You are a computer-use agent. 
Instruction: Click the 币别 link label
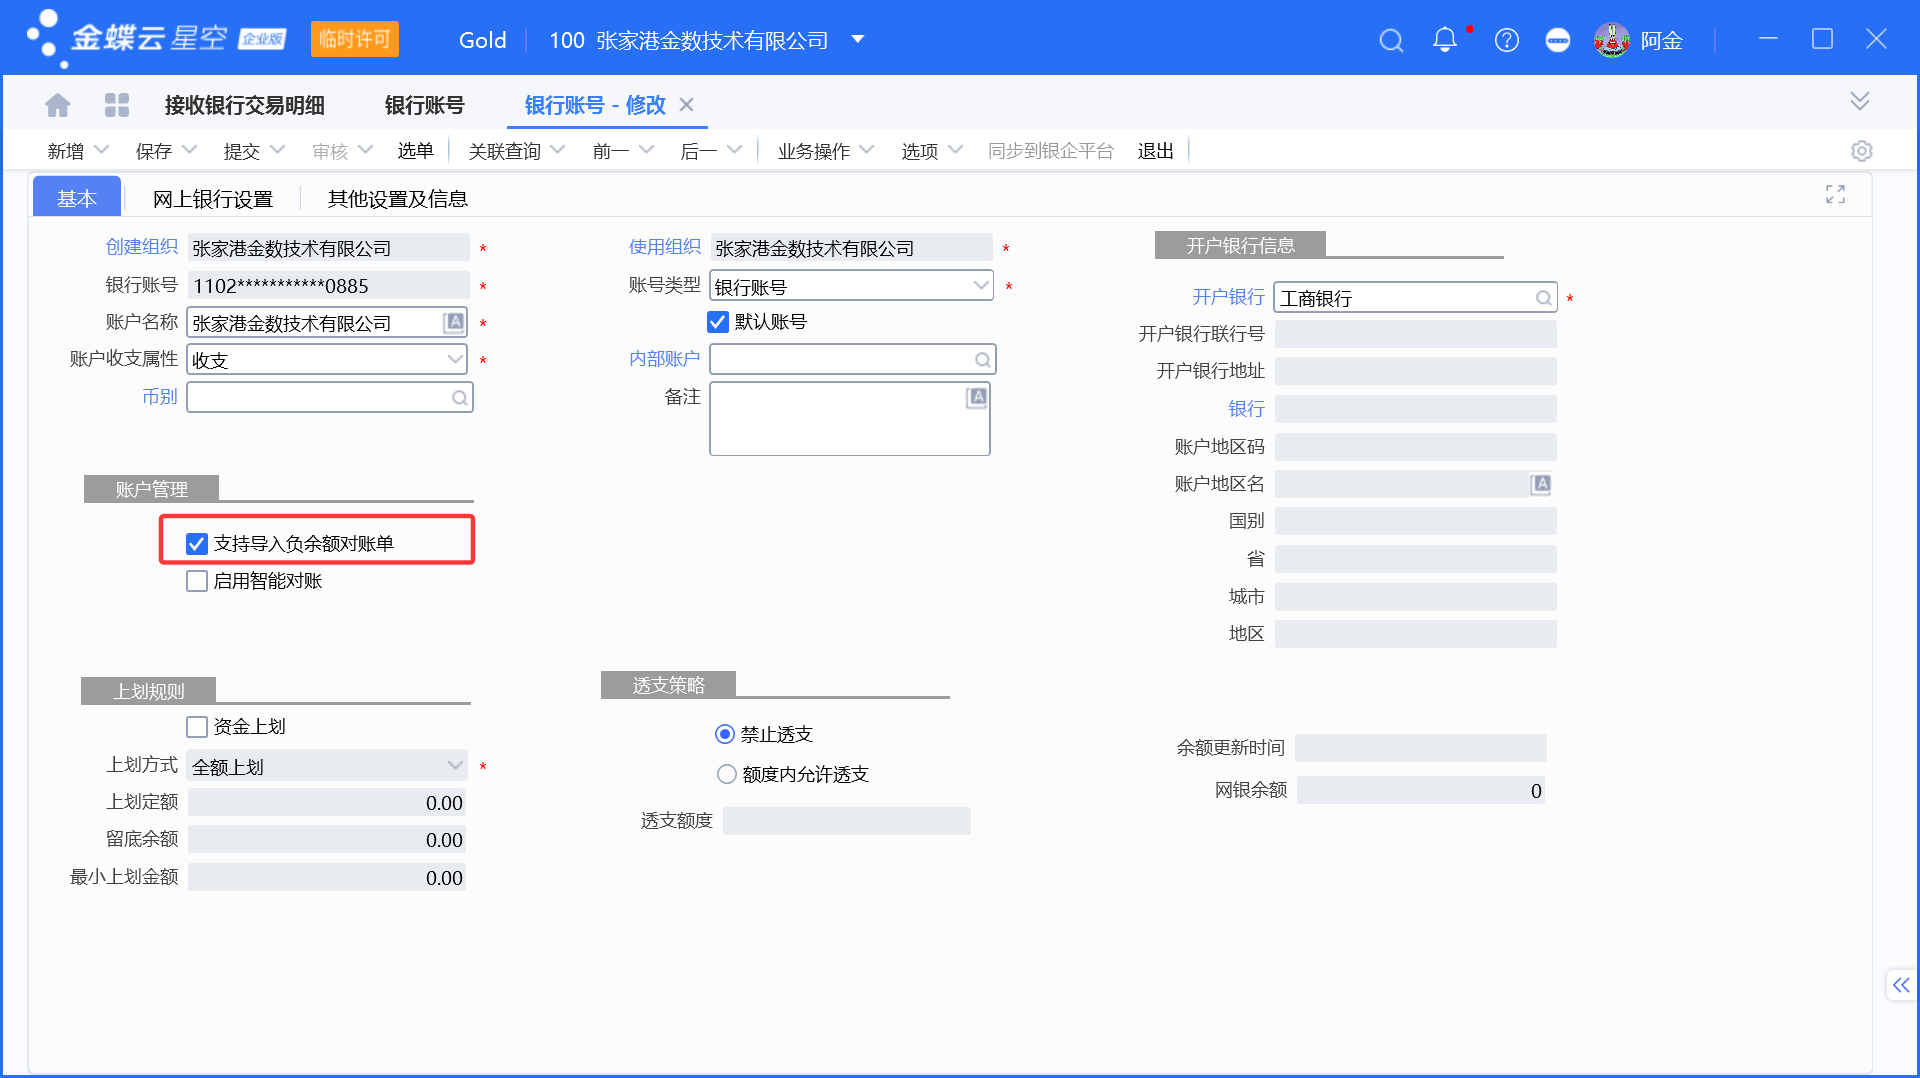[x=159, y=397]
